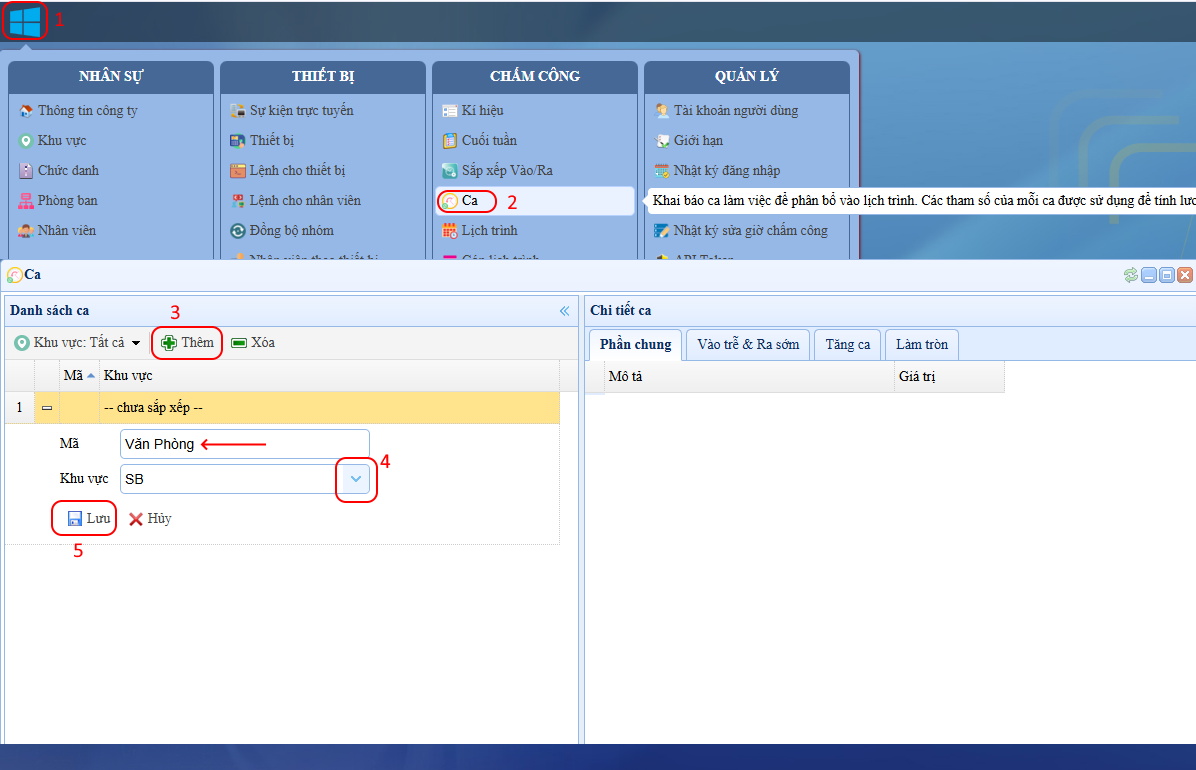The width and height of the screenshot is (1196, 770).
Task: Click Nhật ký đăng nhập icon
Action: coord(661,171)
